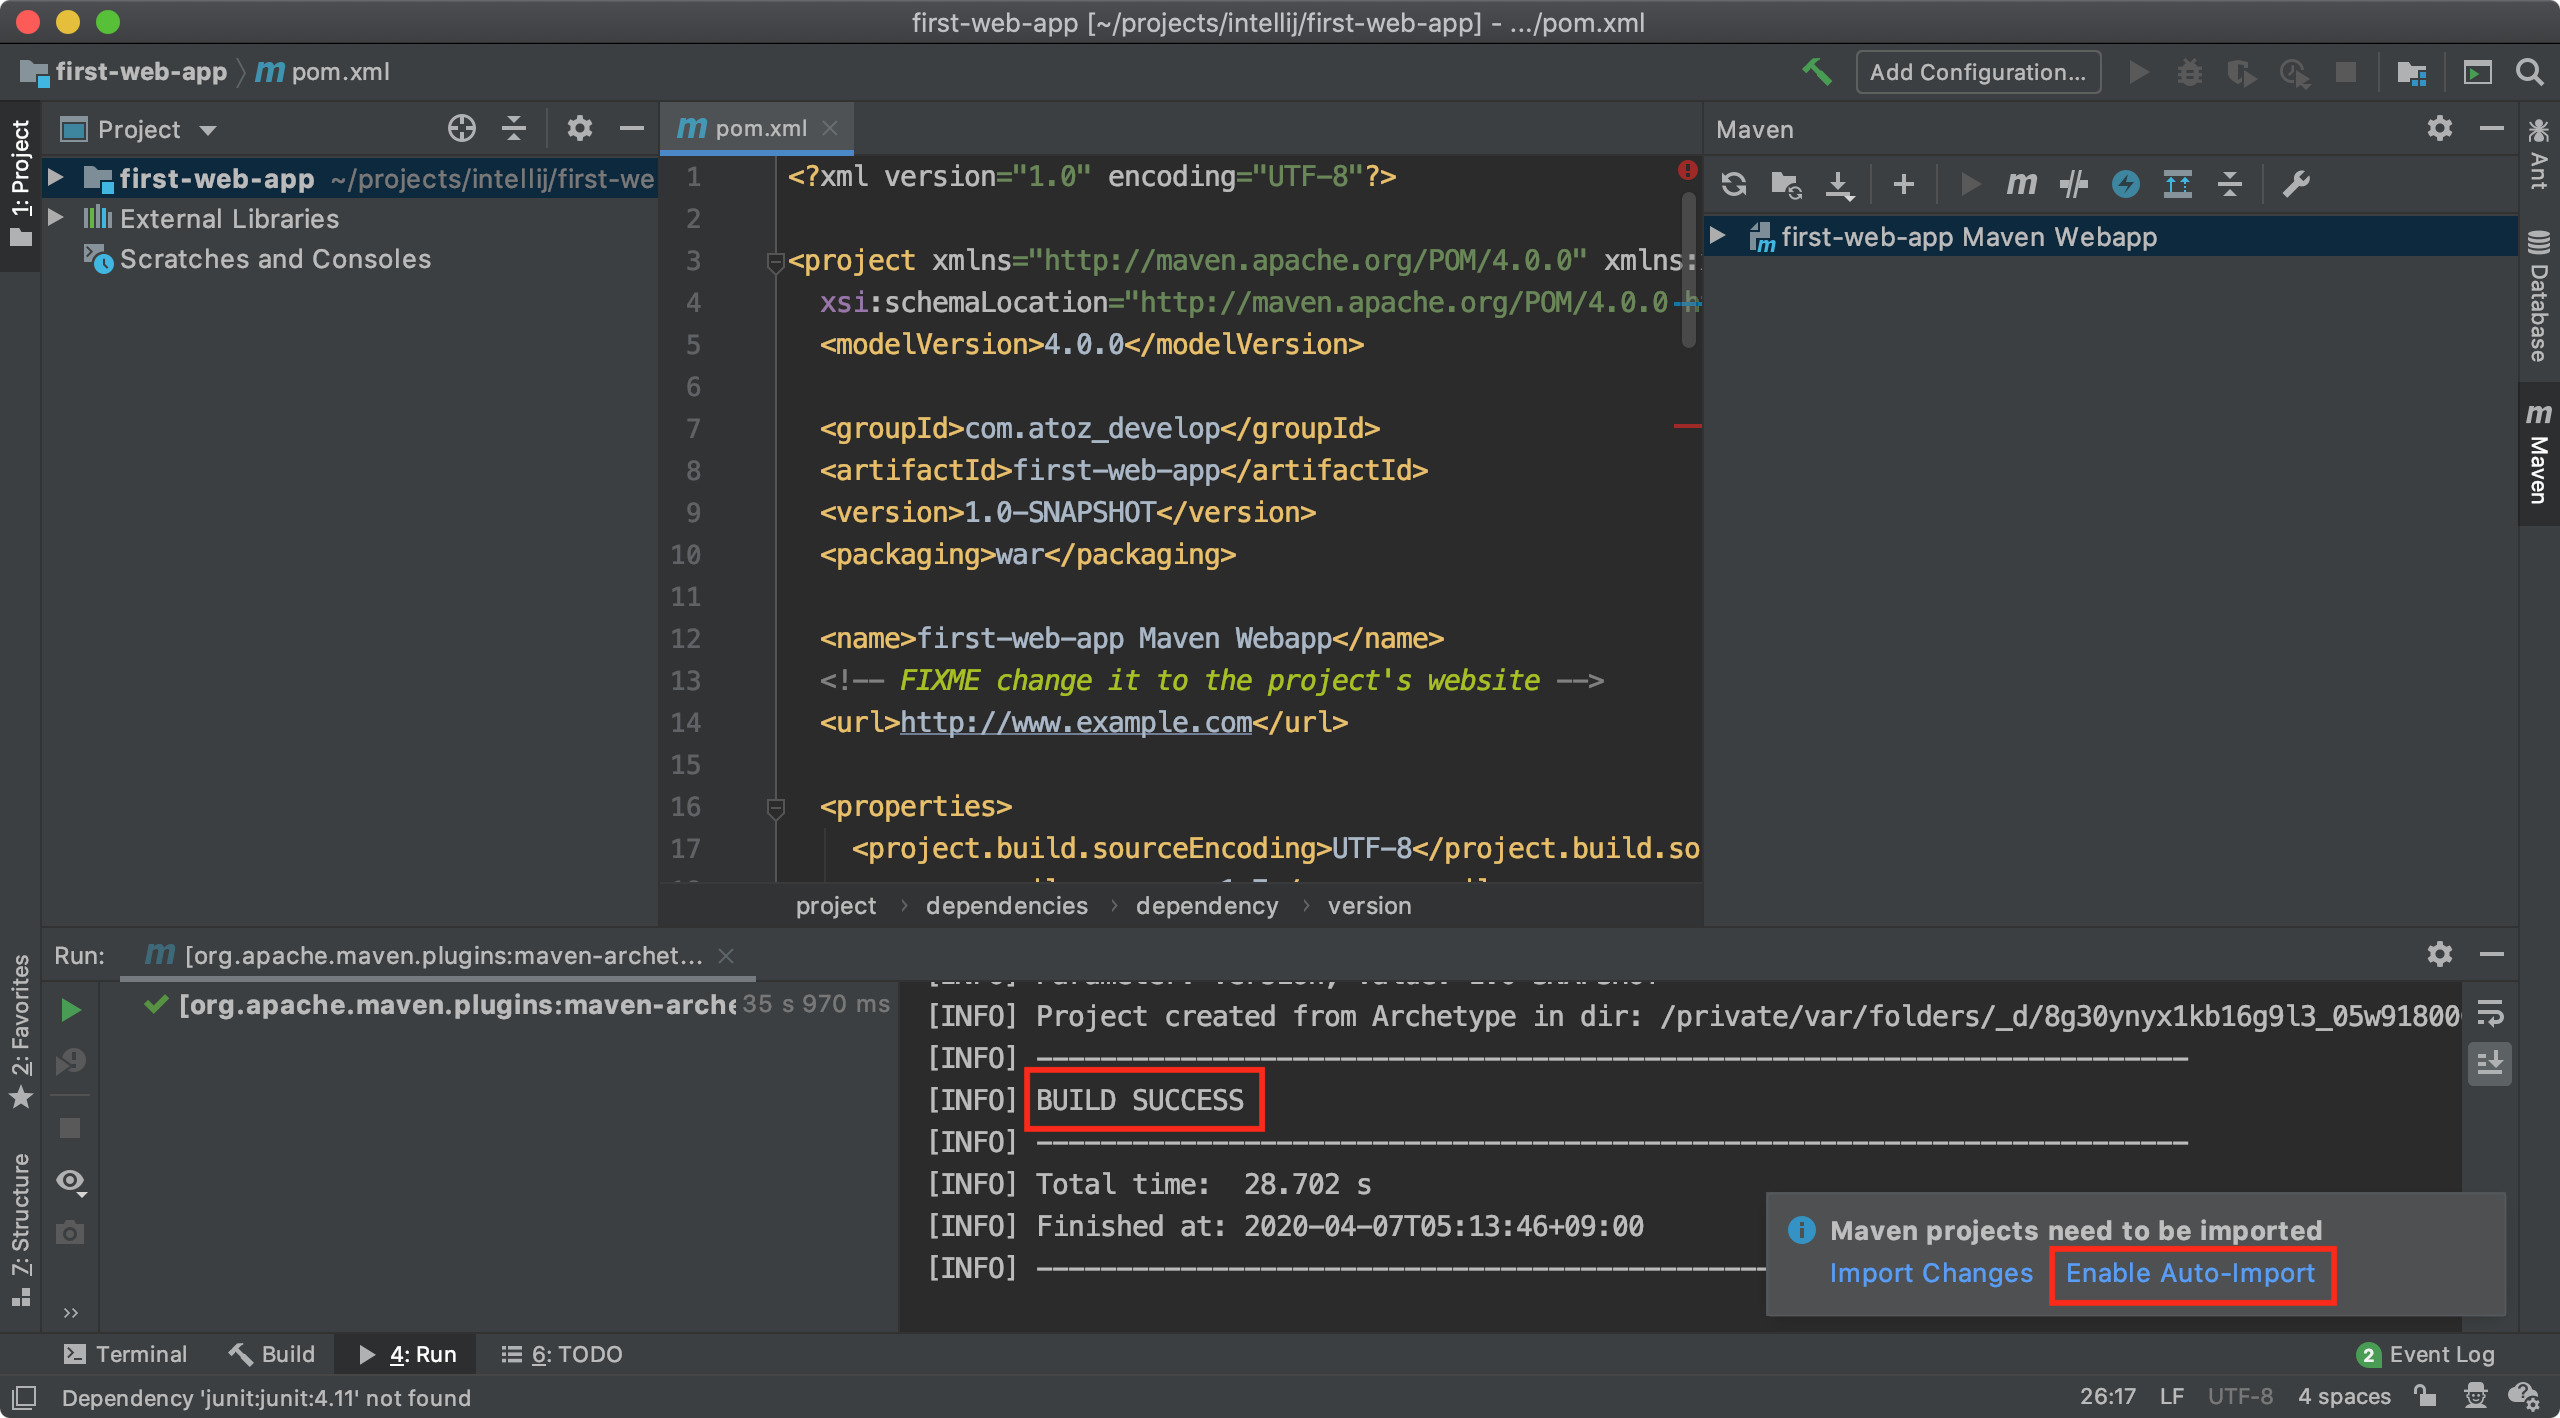Open Maven settings with the wrench icon
This screenshot has width=2560, height=1418.
(2297, 184)
